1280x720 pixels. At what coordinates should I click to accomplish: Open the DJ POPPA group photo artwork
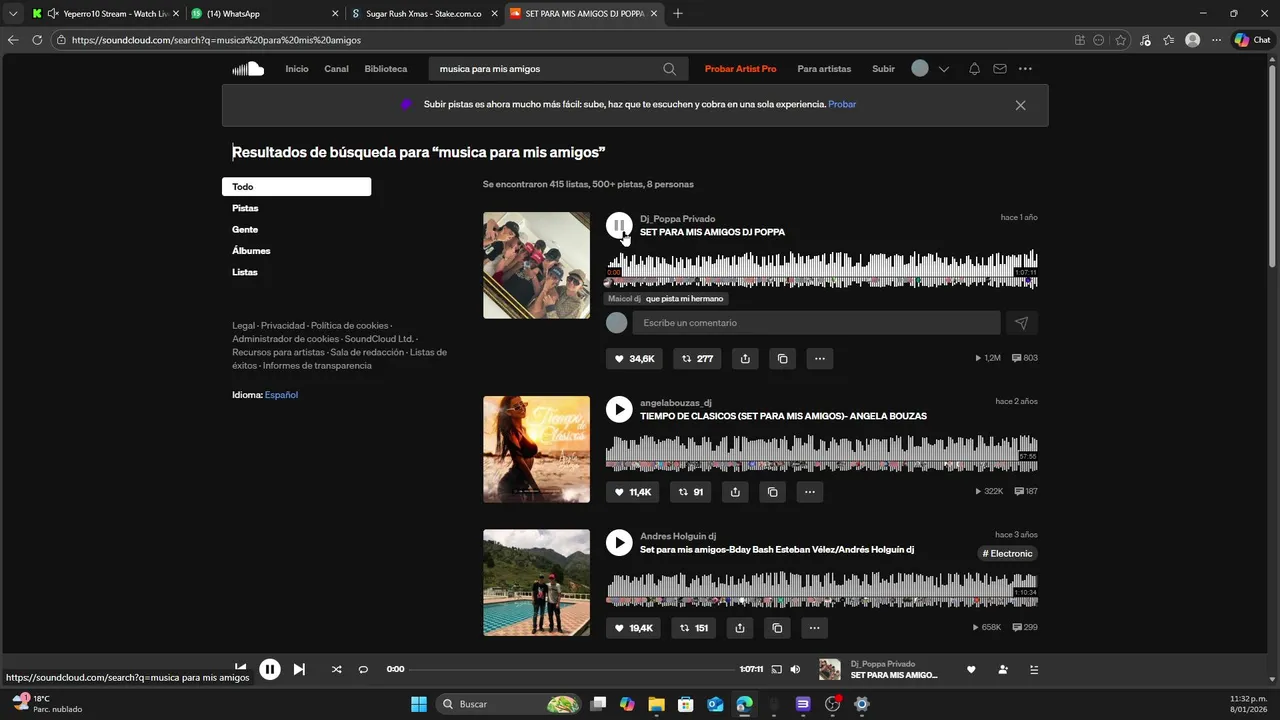[x=536, y=265]
